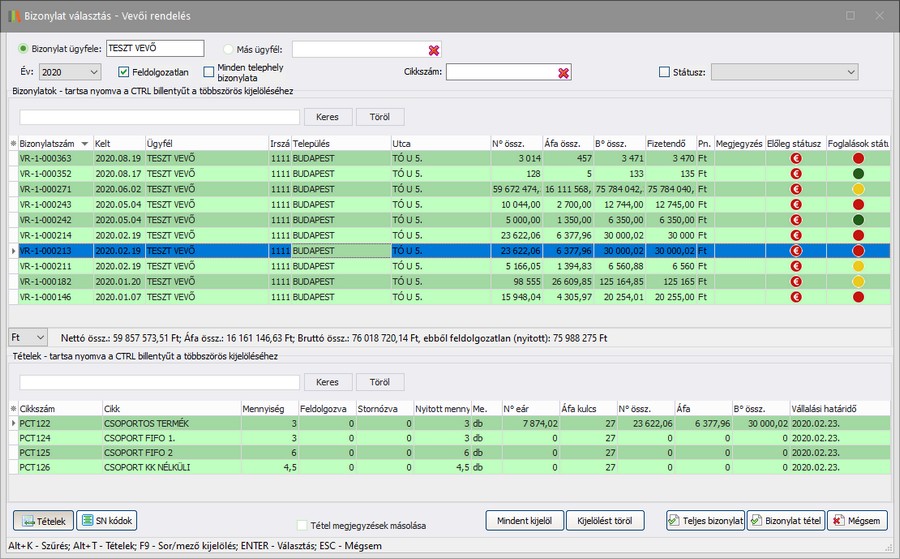Click the Kijelölést töröl button
This screenshot has width=900, height=559.
point(605,521)
